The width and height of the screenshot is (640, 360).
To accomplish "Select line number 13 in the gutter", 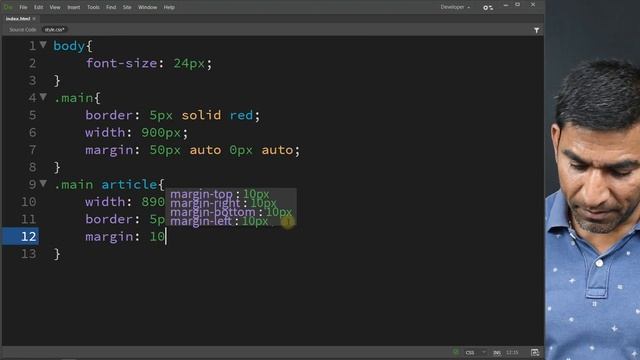I will 28,254.
